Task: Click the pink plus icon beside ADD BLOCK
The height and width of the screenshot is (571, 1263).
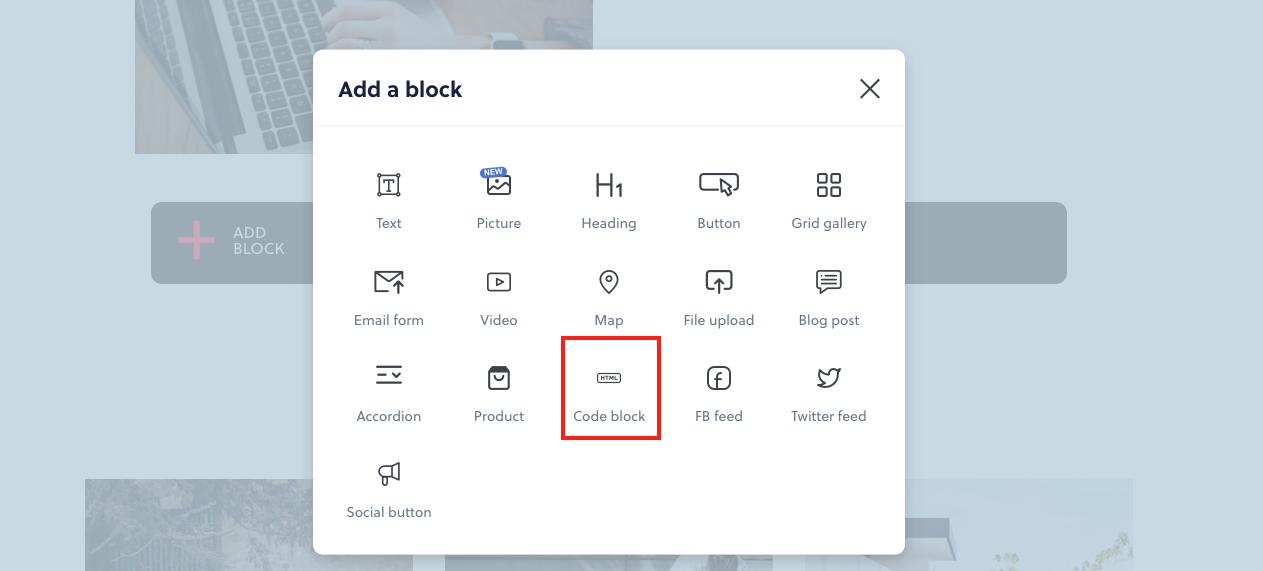Action: coord(196,241)
